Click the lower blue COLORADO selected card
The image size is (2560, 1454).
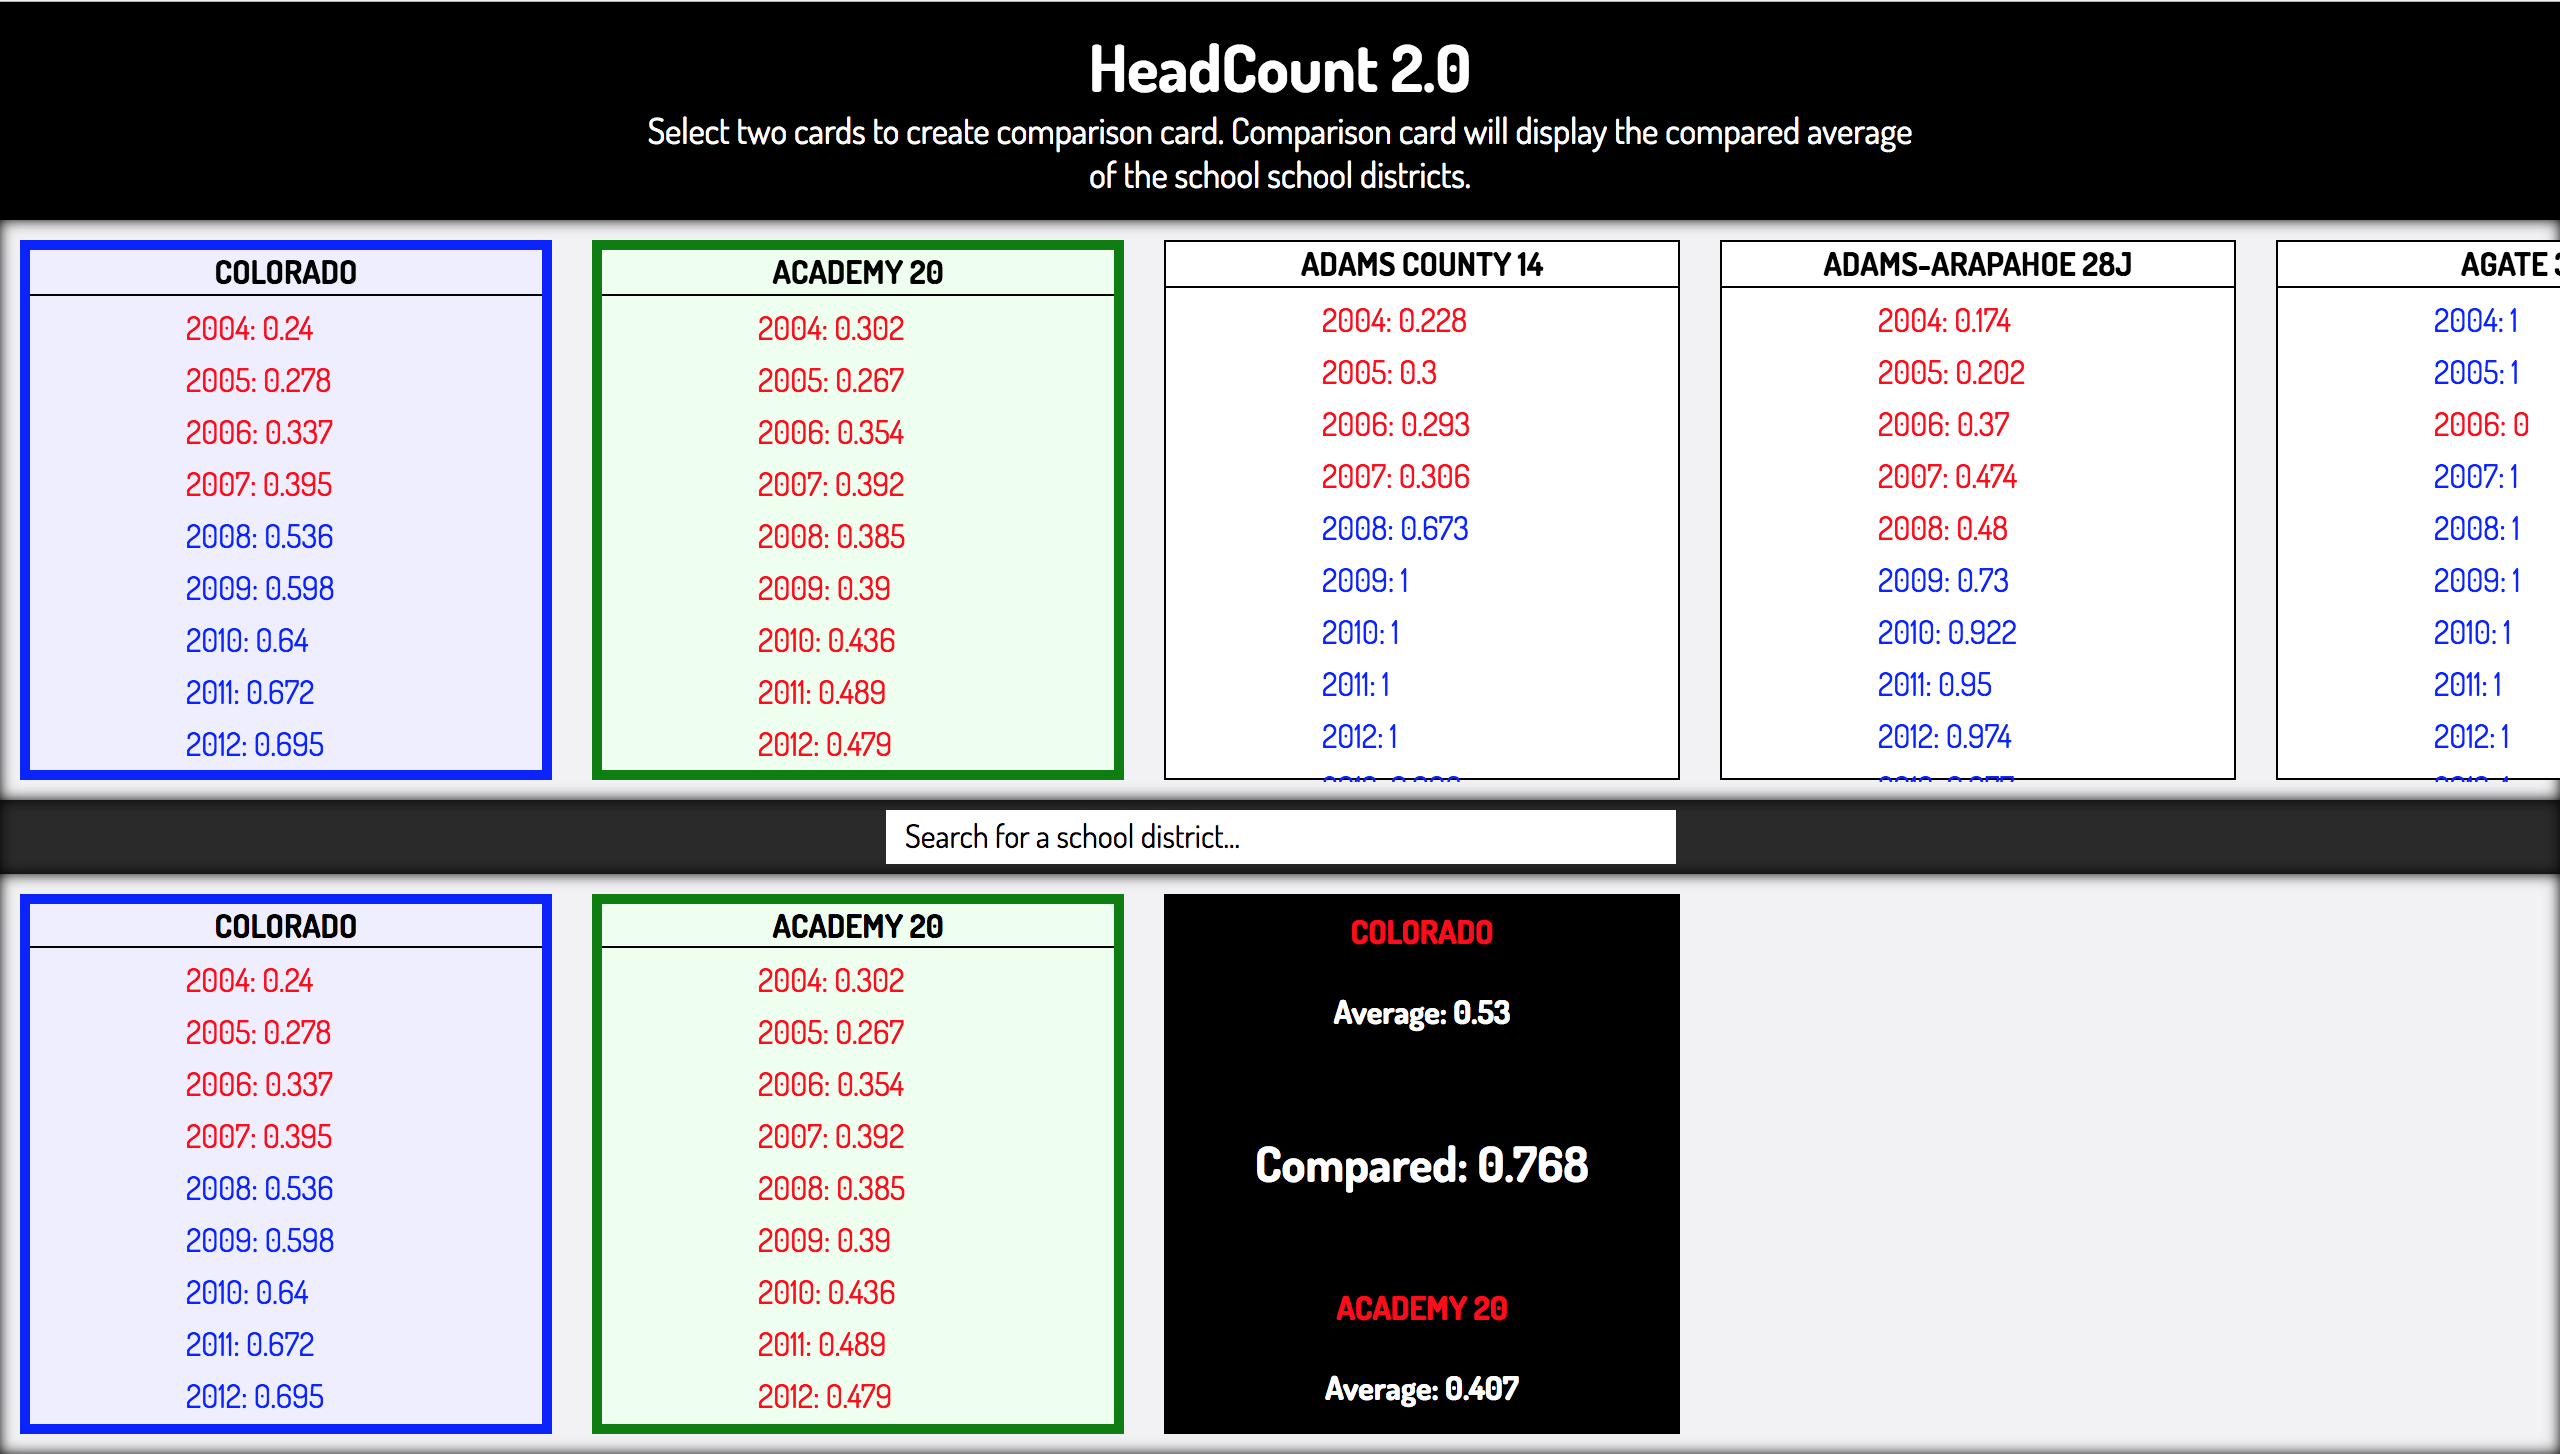pos(285,1164)
